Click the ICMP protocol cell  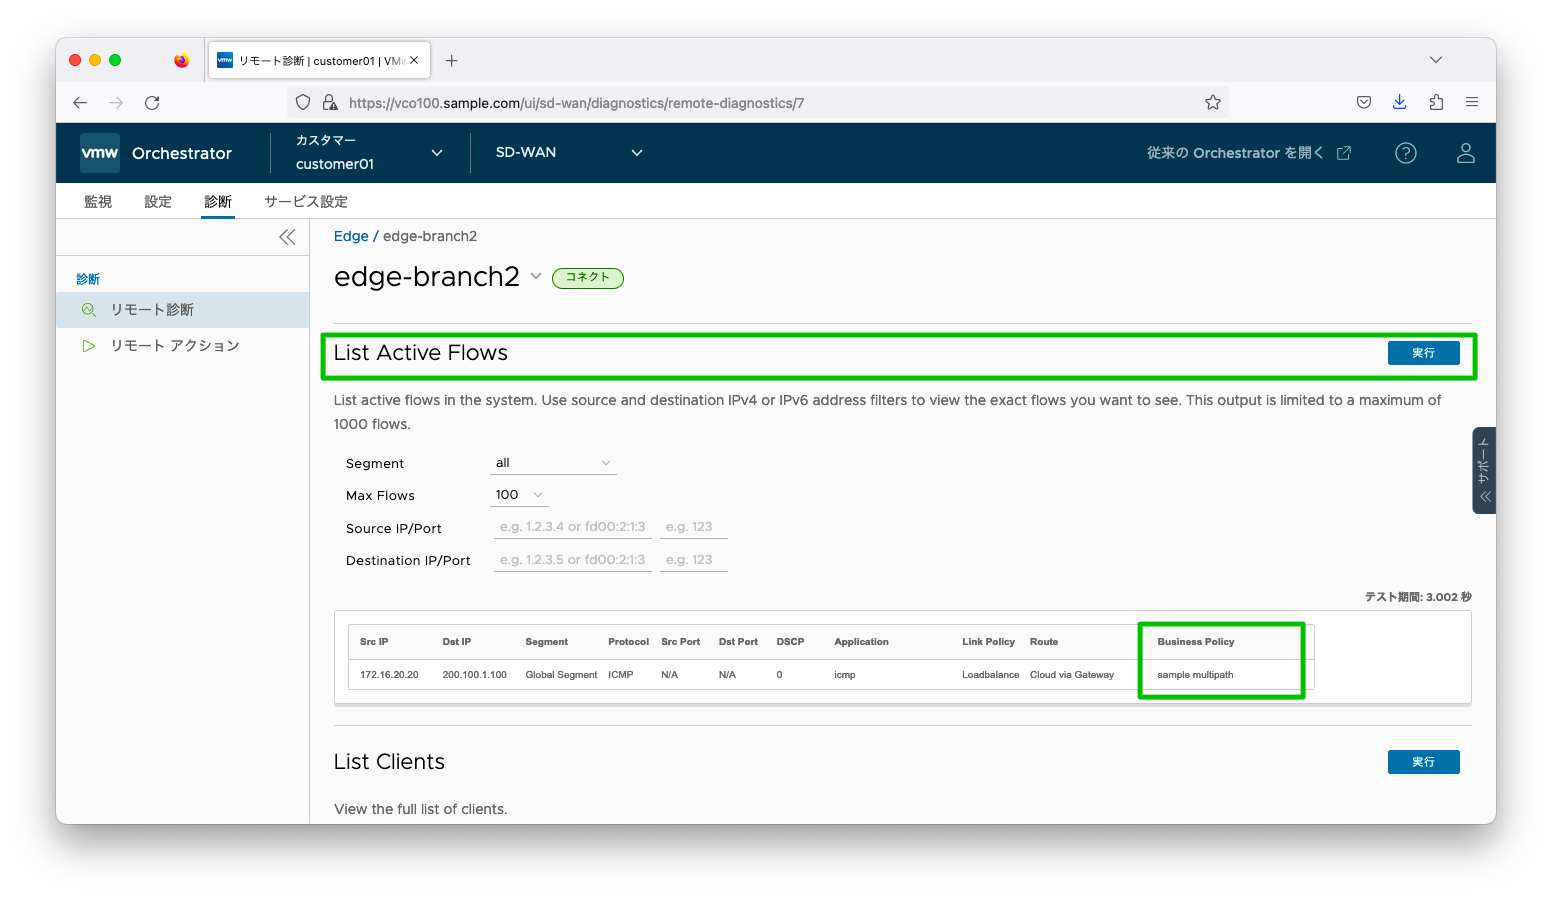point(621,675)
